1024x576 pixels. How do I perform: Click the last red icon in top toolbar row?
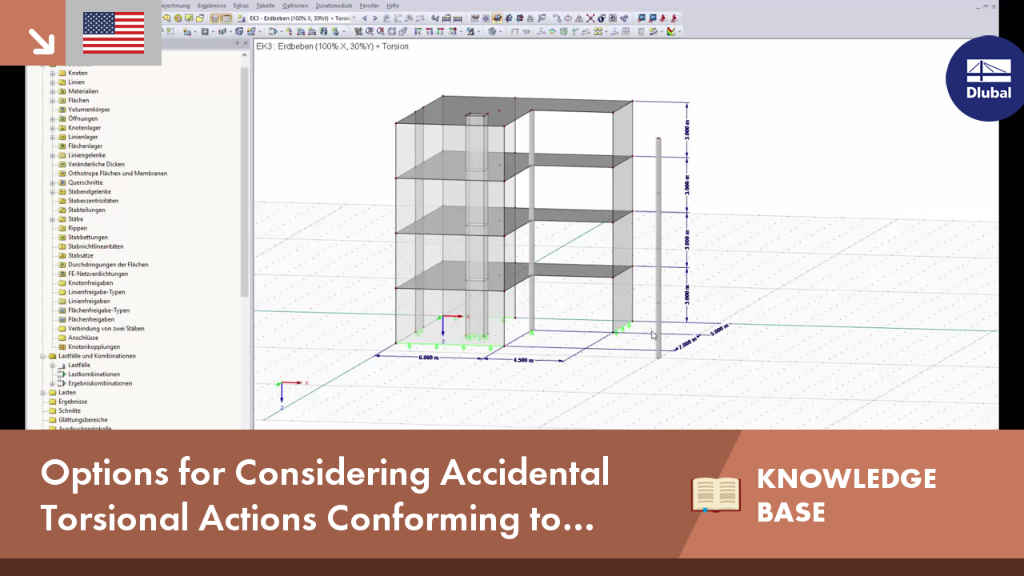(x=674, y=18)
